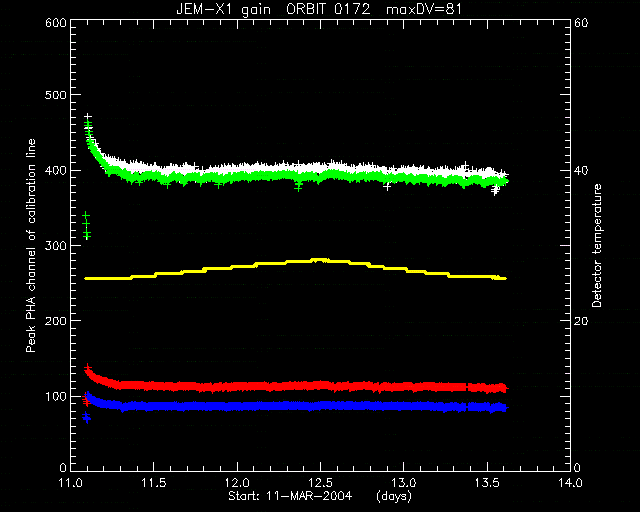Click the 'Detector temperature' right axis label

[597, 246]
